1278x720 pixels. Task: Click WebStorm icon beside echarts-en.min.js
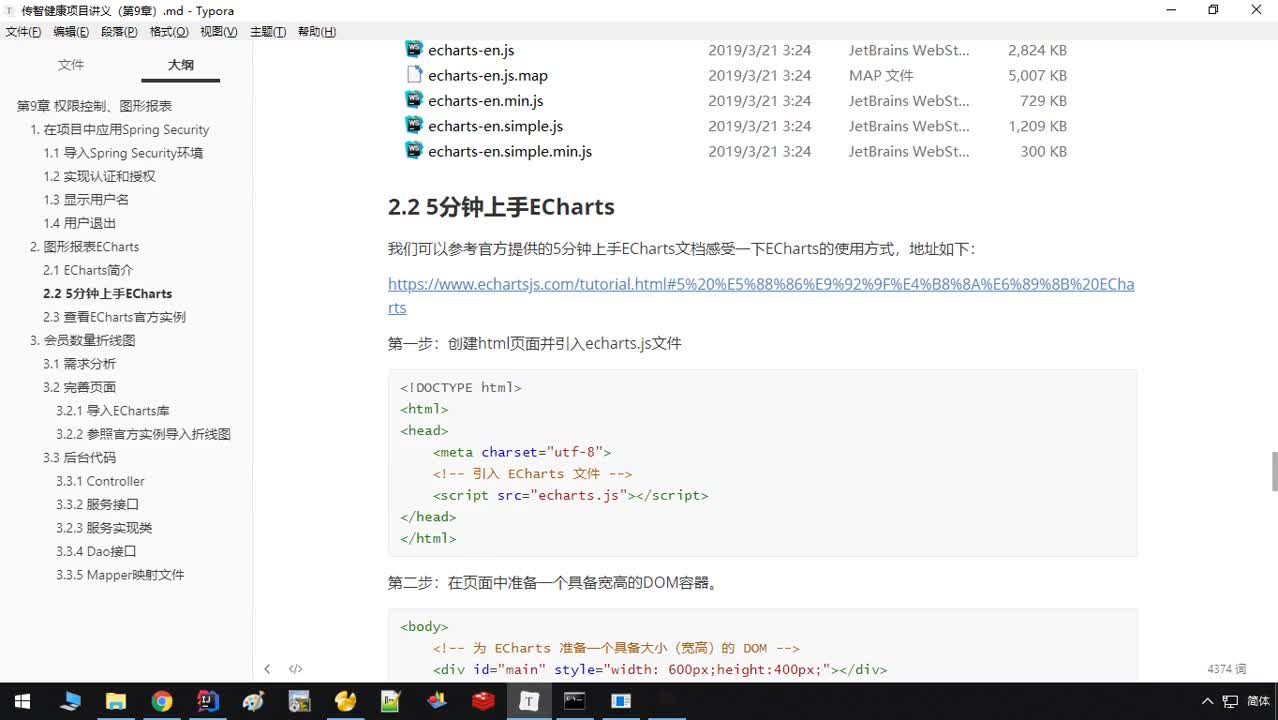click(414, 99)
